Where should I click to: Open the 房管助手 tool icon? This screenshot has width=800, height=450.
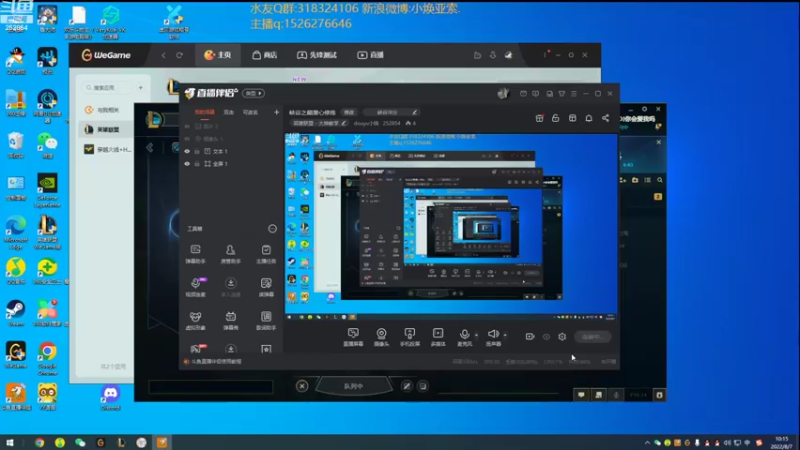coord(231,254)
